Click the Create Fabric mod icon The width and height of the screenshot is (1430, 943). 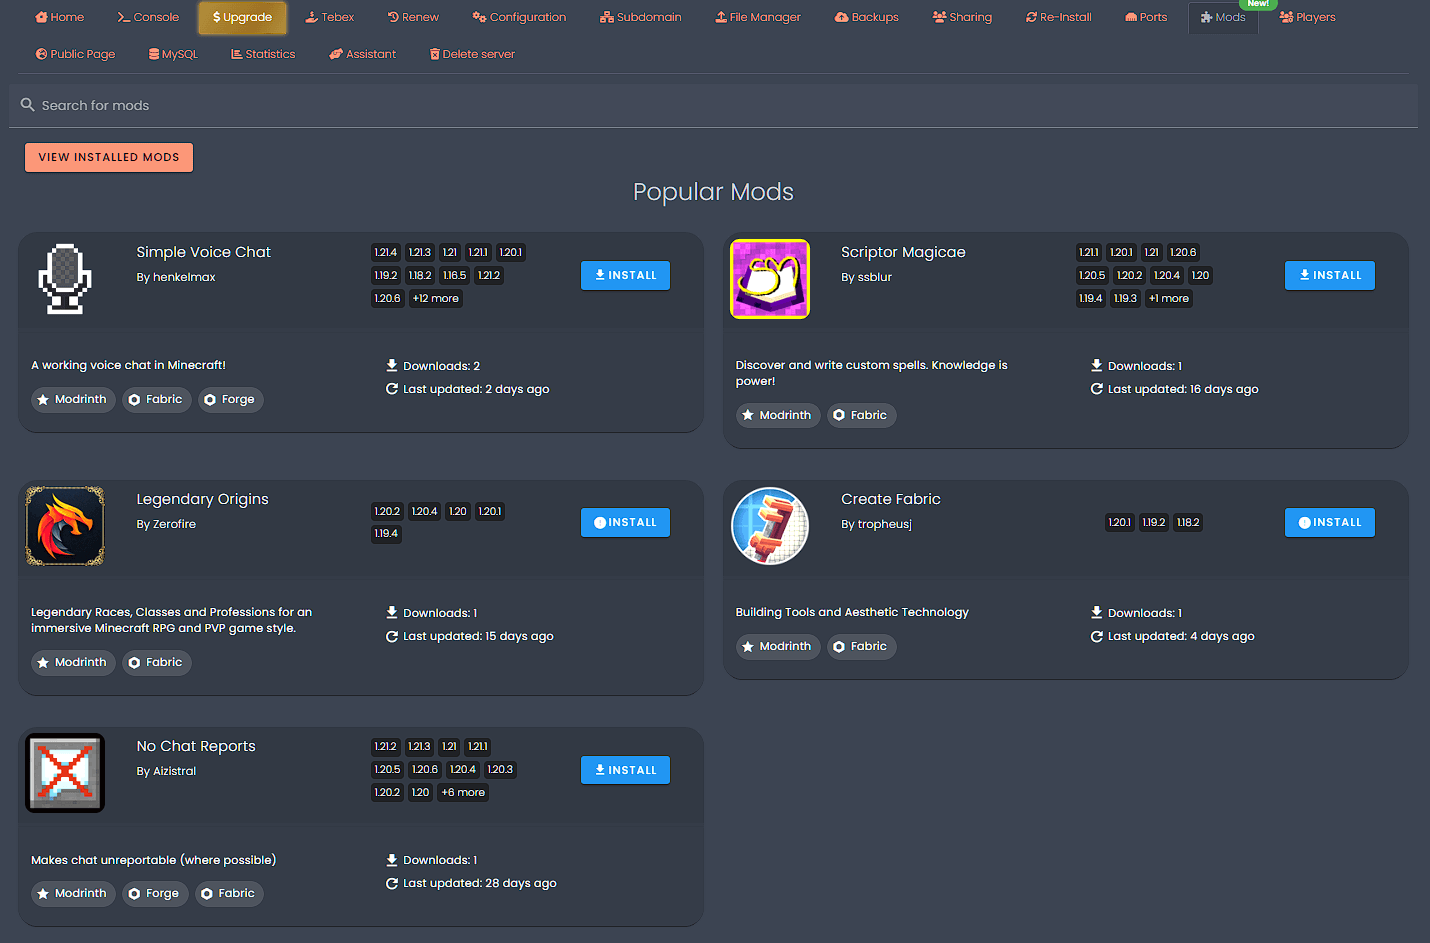[770, 526]
